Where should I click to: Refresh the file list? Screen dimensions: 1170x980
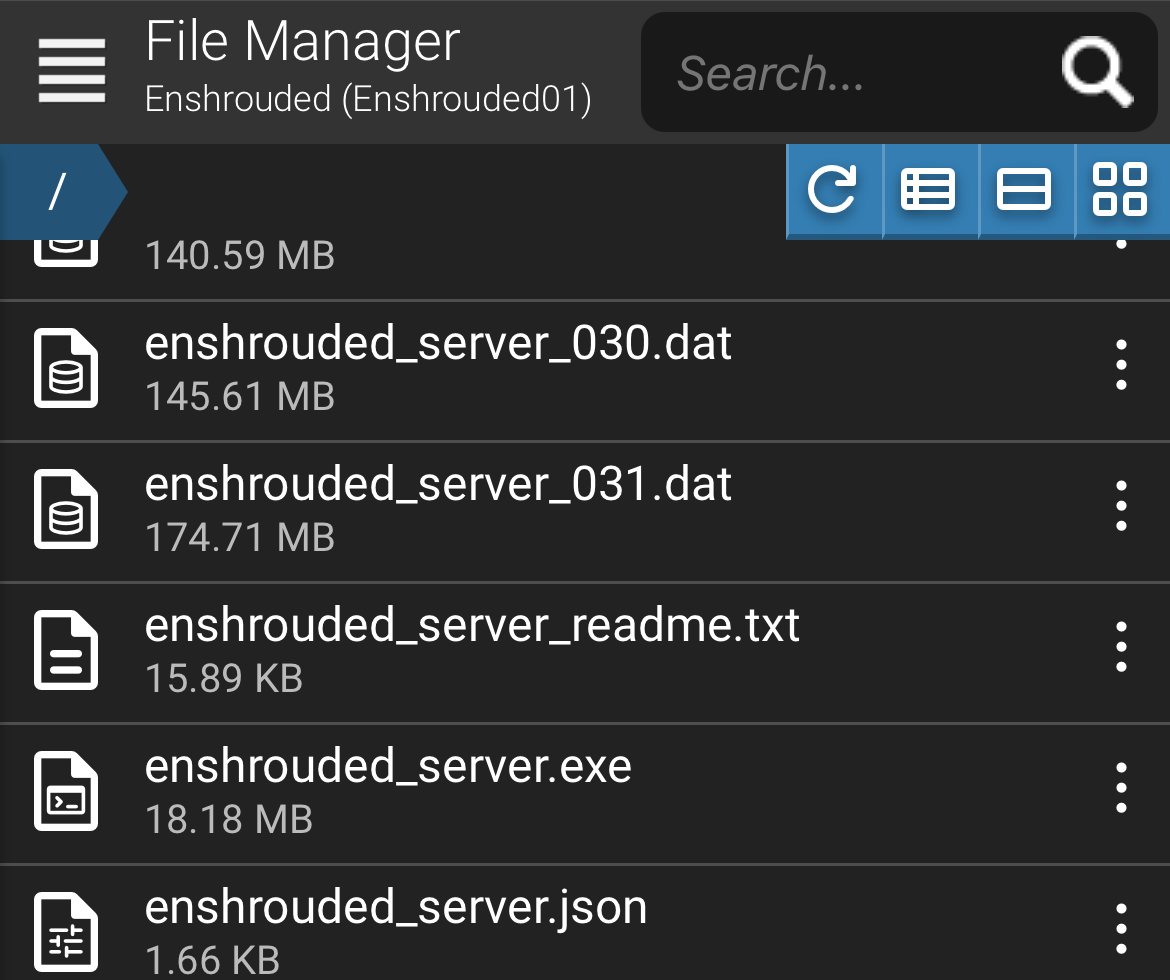coord(833,191)
